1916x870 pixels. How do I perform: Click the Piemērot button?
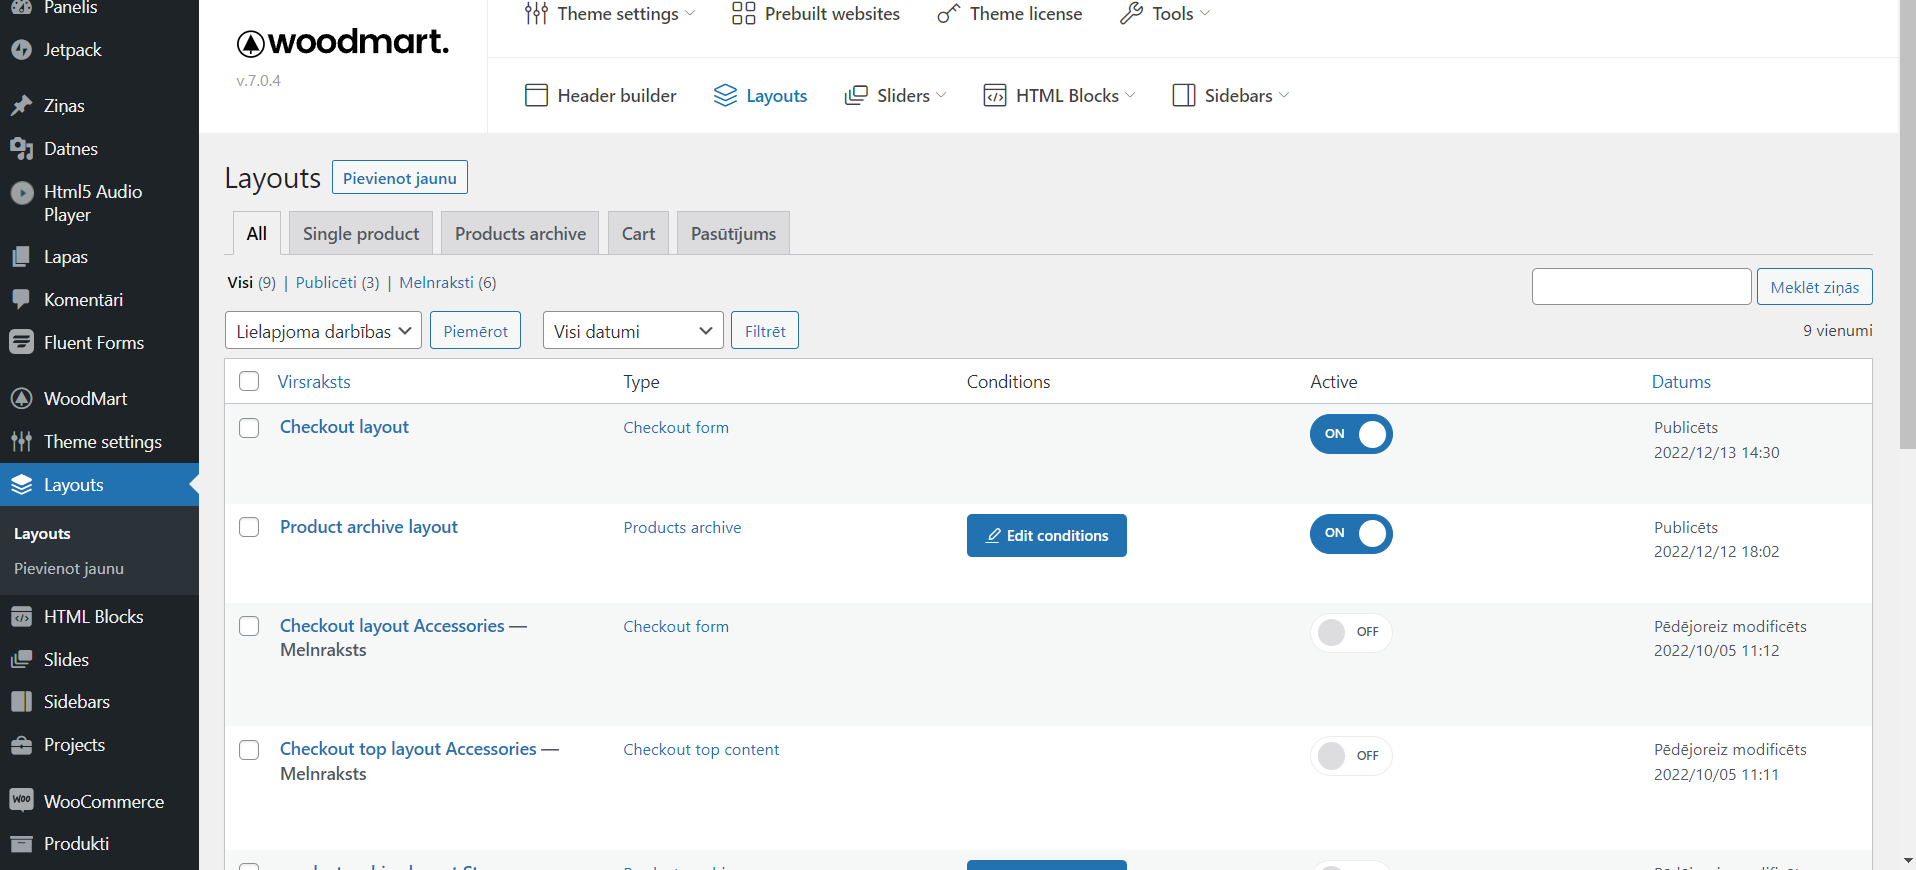coord(476,331)
